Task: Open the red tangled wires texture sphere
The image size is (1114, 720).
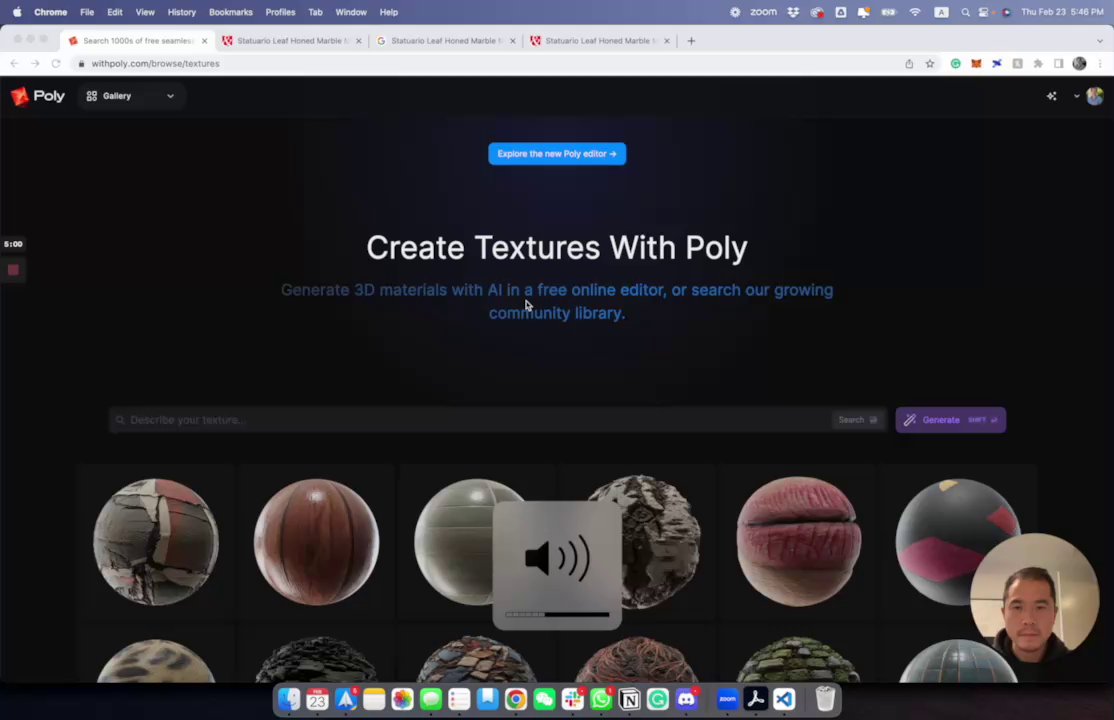Action: pyautogui.click(x=637, y=661)
